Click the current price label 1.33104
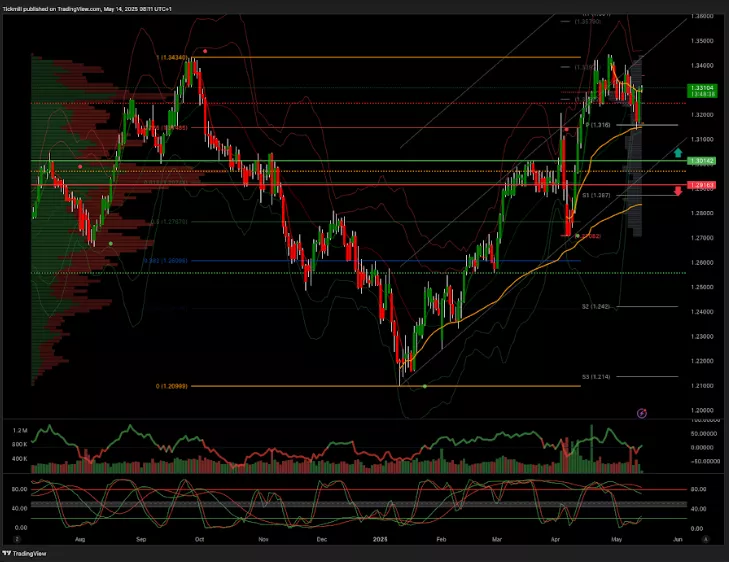The image size is (729, 562). click(x=702, y=89)
